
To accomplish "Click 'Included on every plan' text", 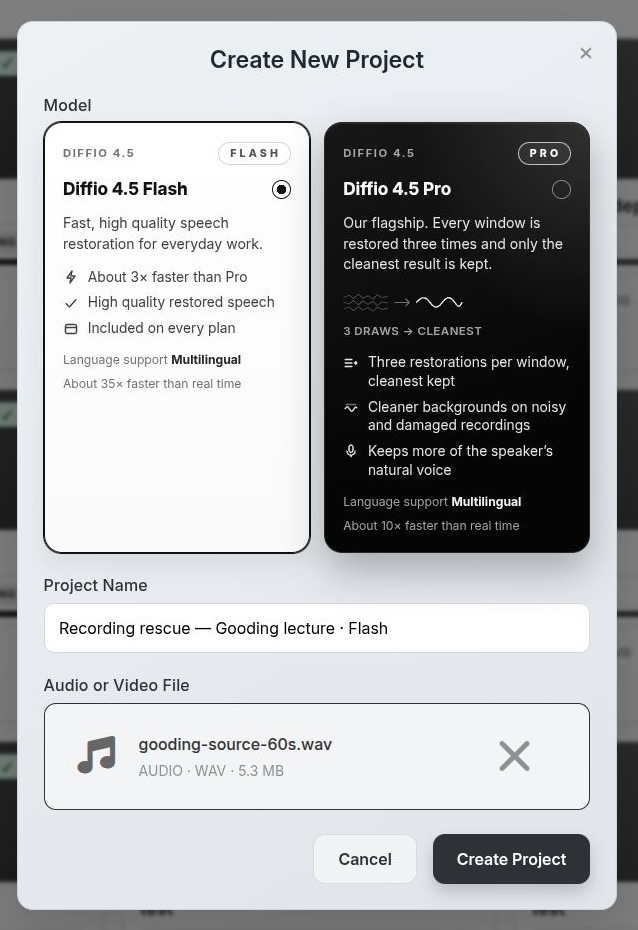I will point(161,328).
